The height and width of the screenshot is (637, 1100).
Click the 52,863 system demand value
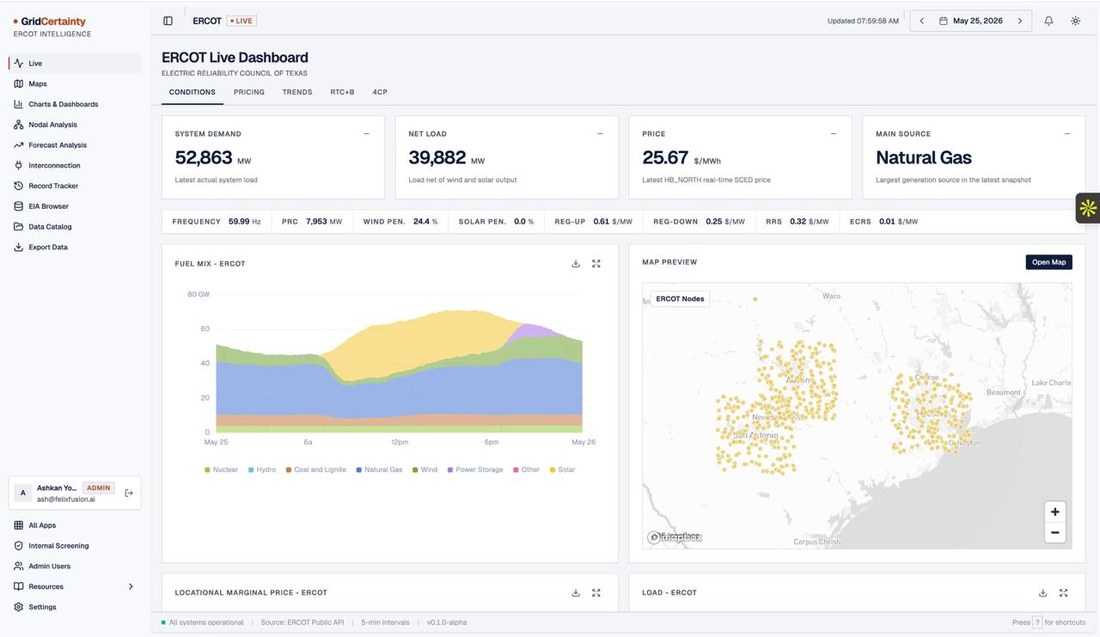click(x=203, y=158)
